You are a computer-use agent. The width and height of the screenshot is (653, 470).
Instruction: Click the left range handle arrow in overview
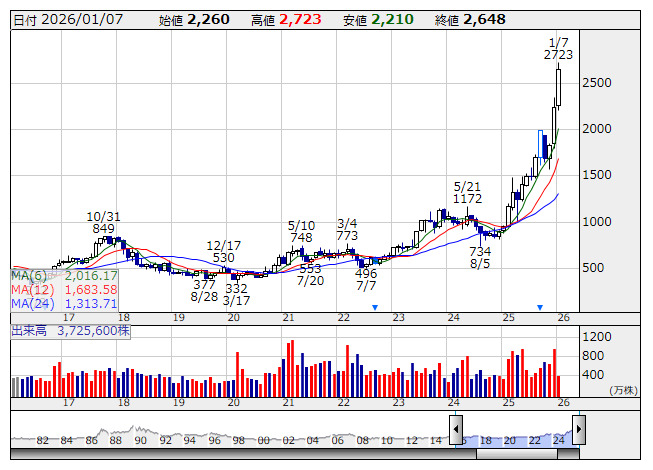[456, 430]
